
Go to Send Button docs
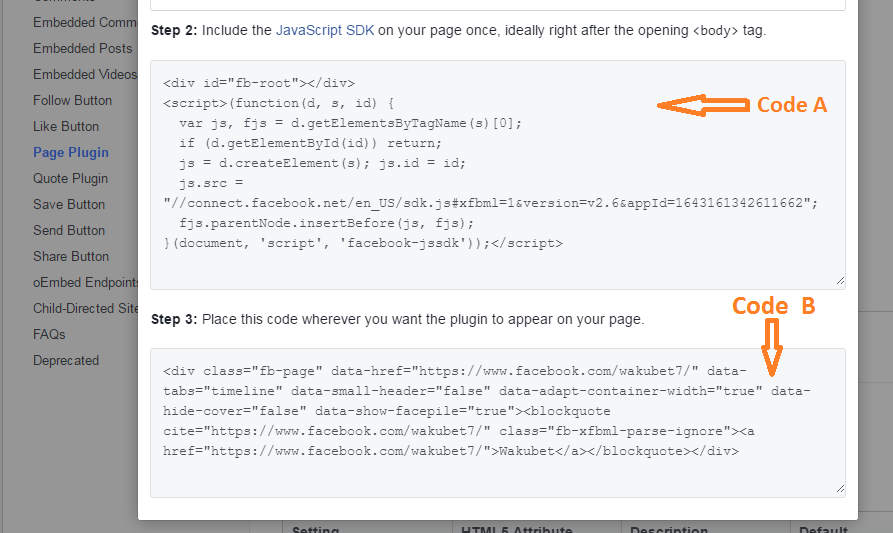69,231
